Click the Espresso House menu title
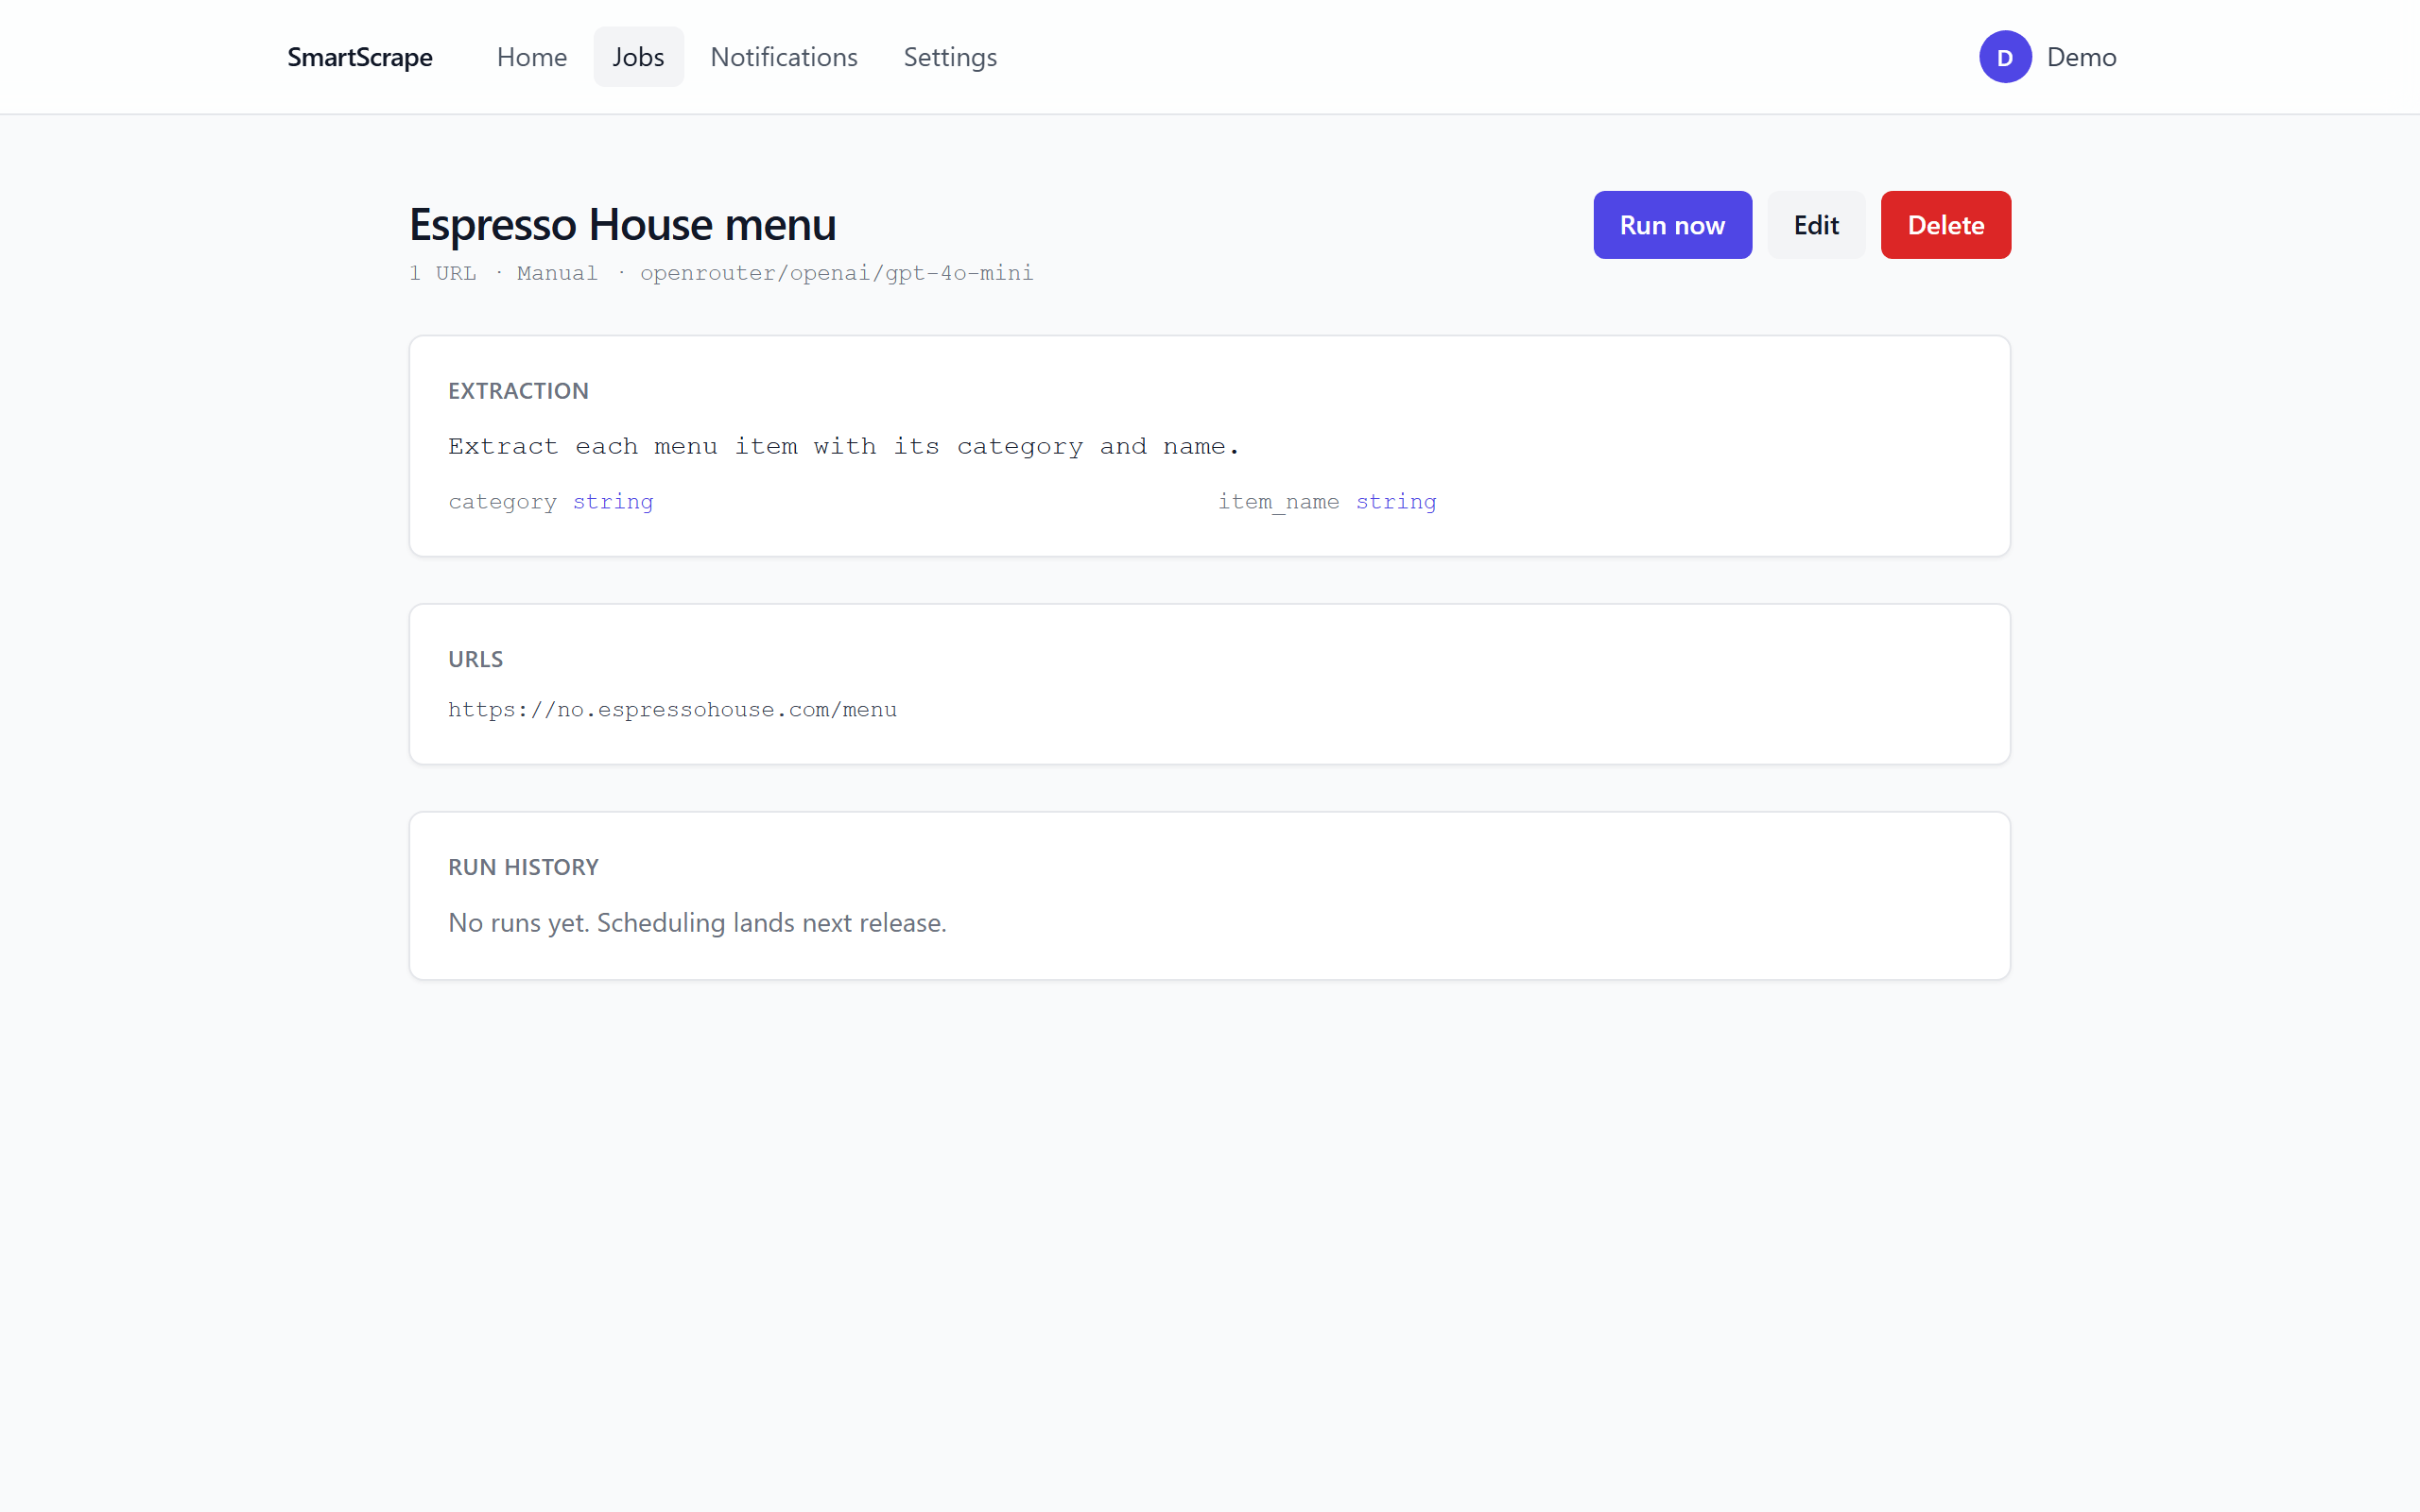The height and width of the screenshot is (1512, 2420). (622, 224)
